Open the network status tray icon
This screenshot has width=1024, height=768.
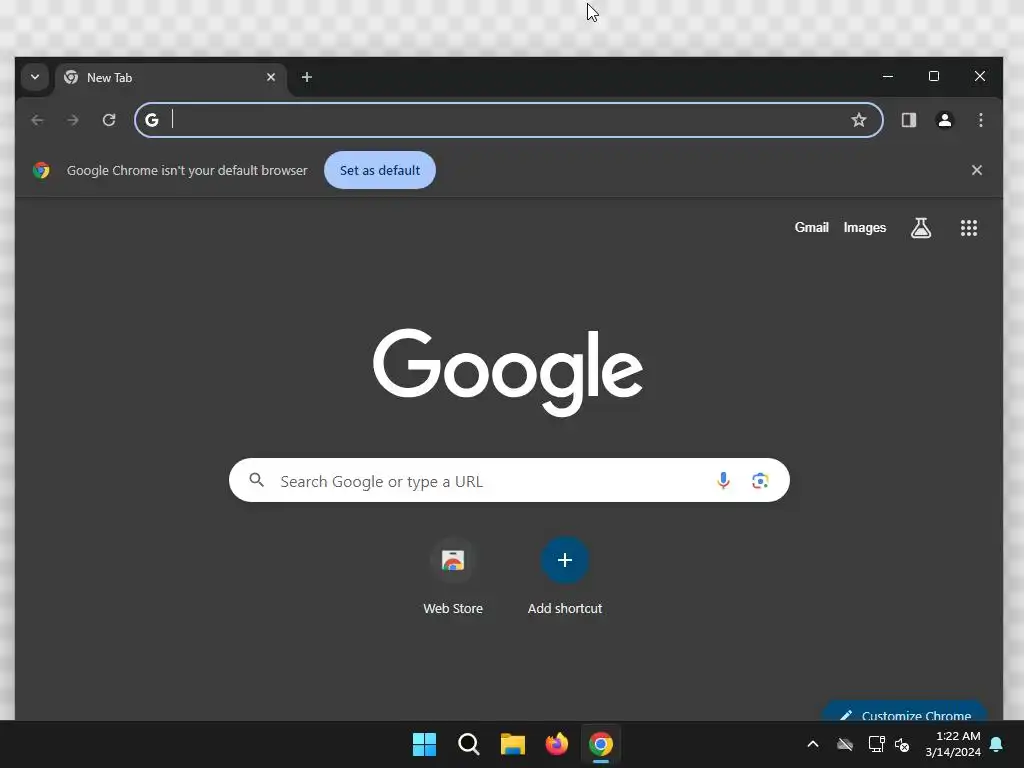[876, 744]
